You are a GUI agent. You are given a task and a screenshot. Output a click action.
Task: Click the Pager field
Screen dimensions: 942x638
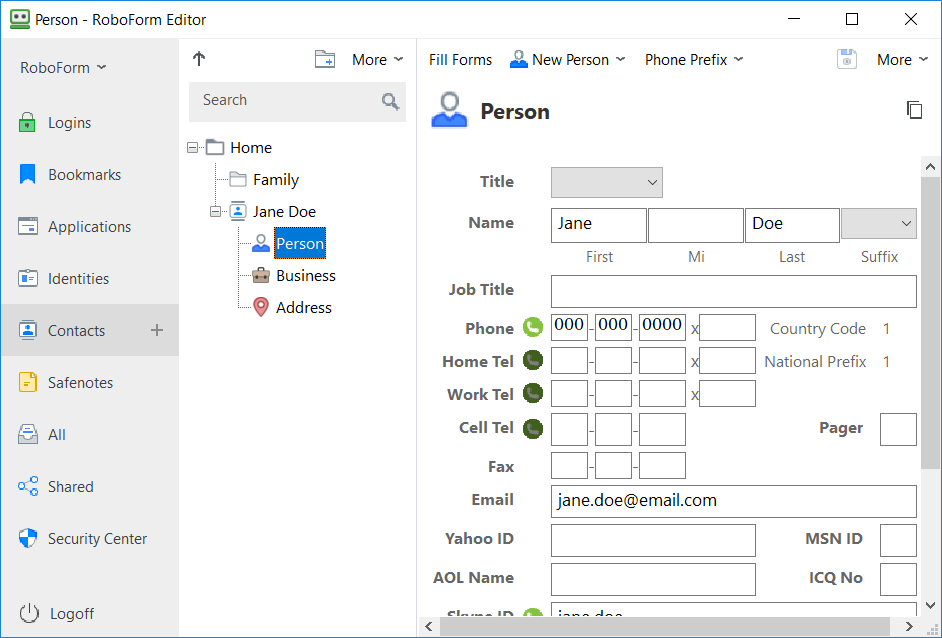click(x=898, y=429)
